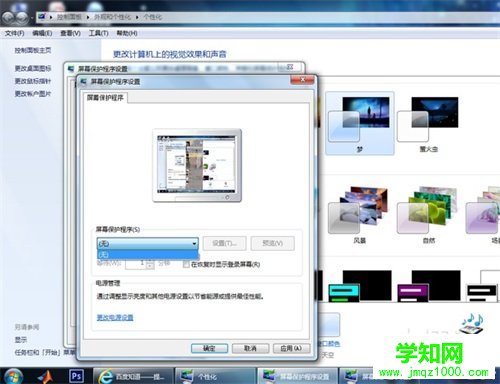The image size is (500, 384).
Task: Expand the breadcrumb arrow after 控制面板
Action: [x=88, y=17]
